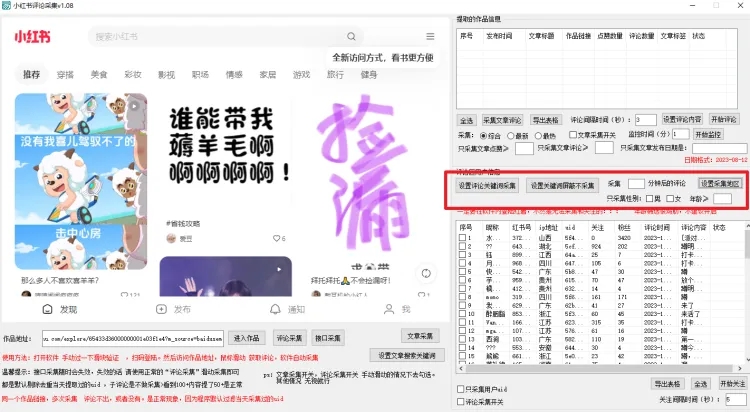
Task: Check the checkbox of comment row 1
Action: pos(463,237)
